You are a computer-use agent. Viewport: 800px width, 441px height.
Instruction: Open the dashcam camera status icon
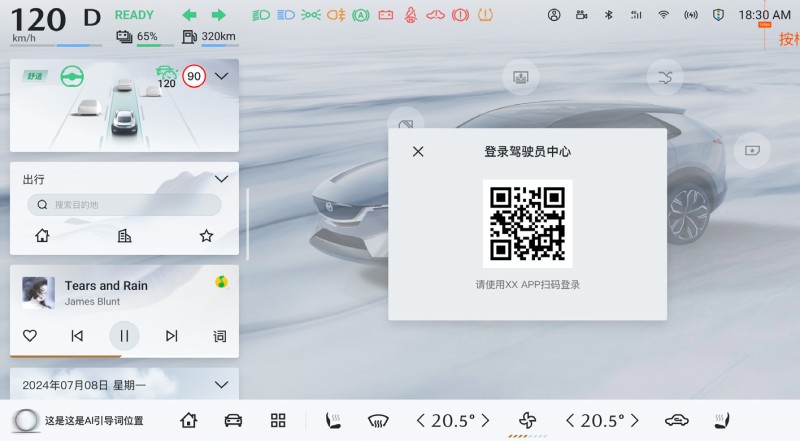pyautogui.click(x=581, y=15)
